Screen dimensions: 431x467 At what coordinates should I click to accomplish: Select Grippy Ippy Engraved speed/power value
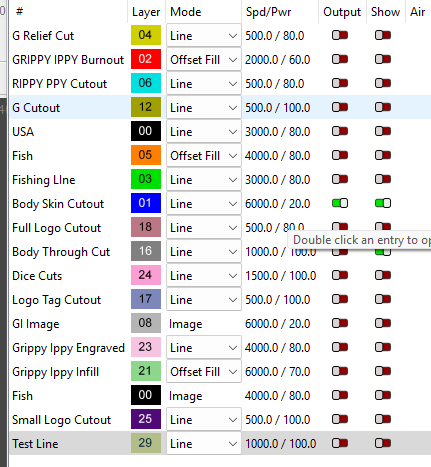(x=277, y=348)
